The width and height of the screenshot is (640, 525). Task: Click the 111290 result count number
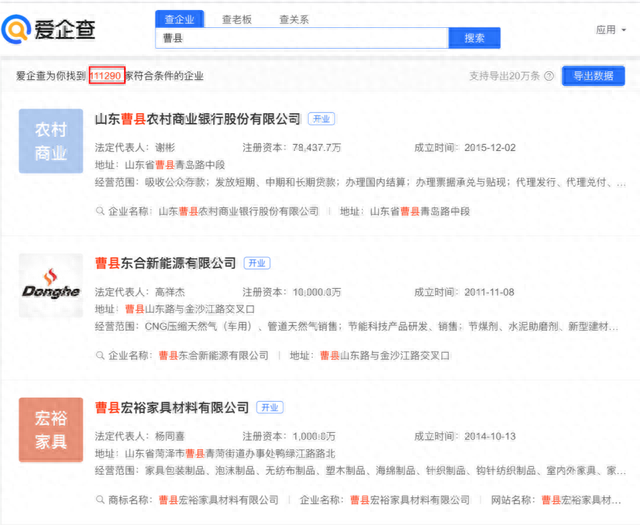105,76
